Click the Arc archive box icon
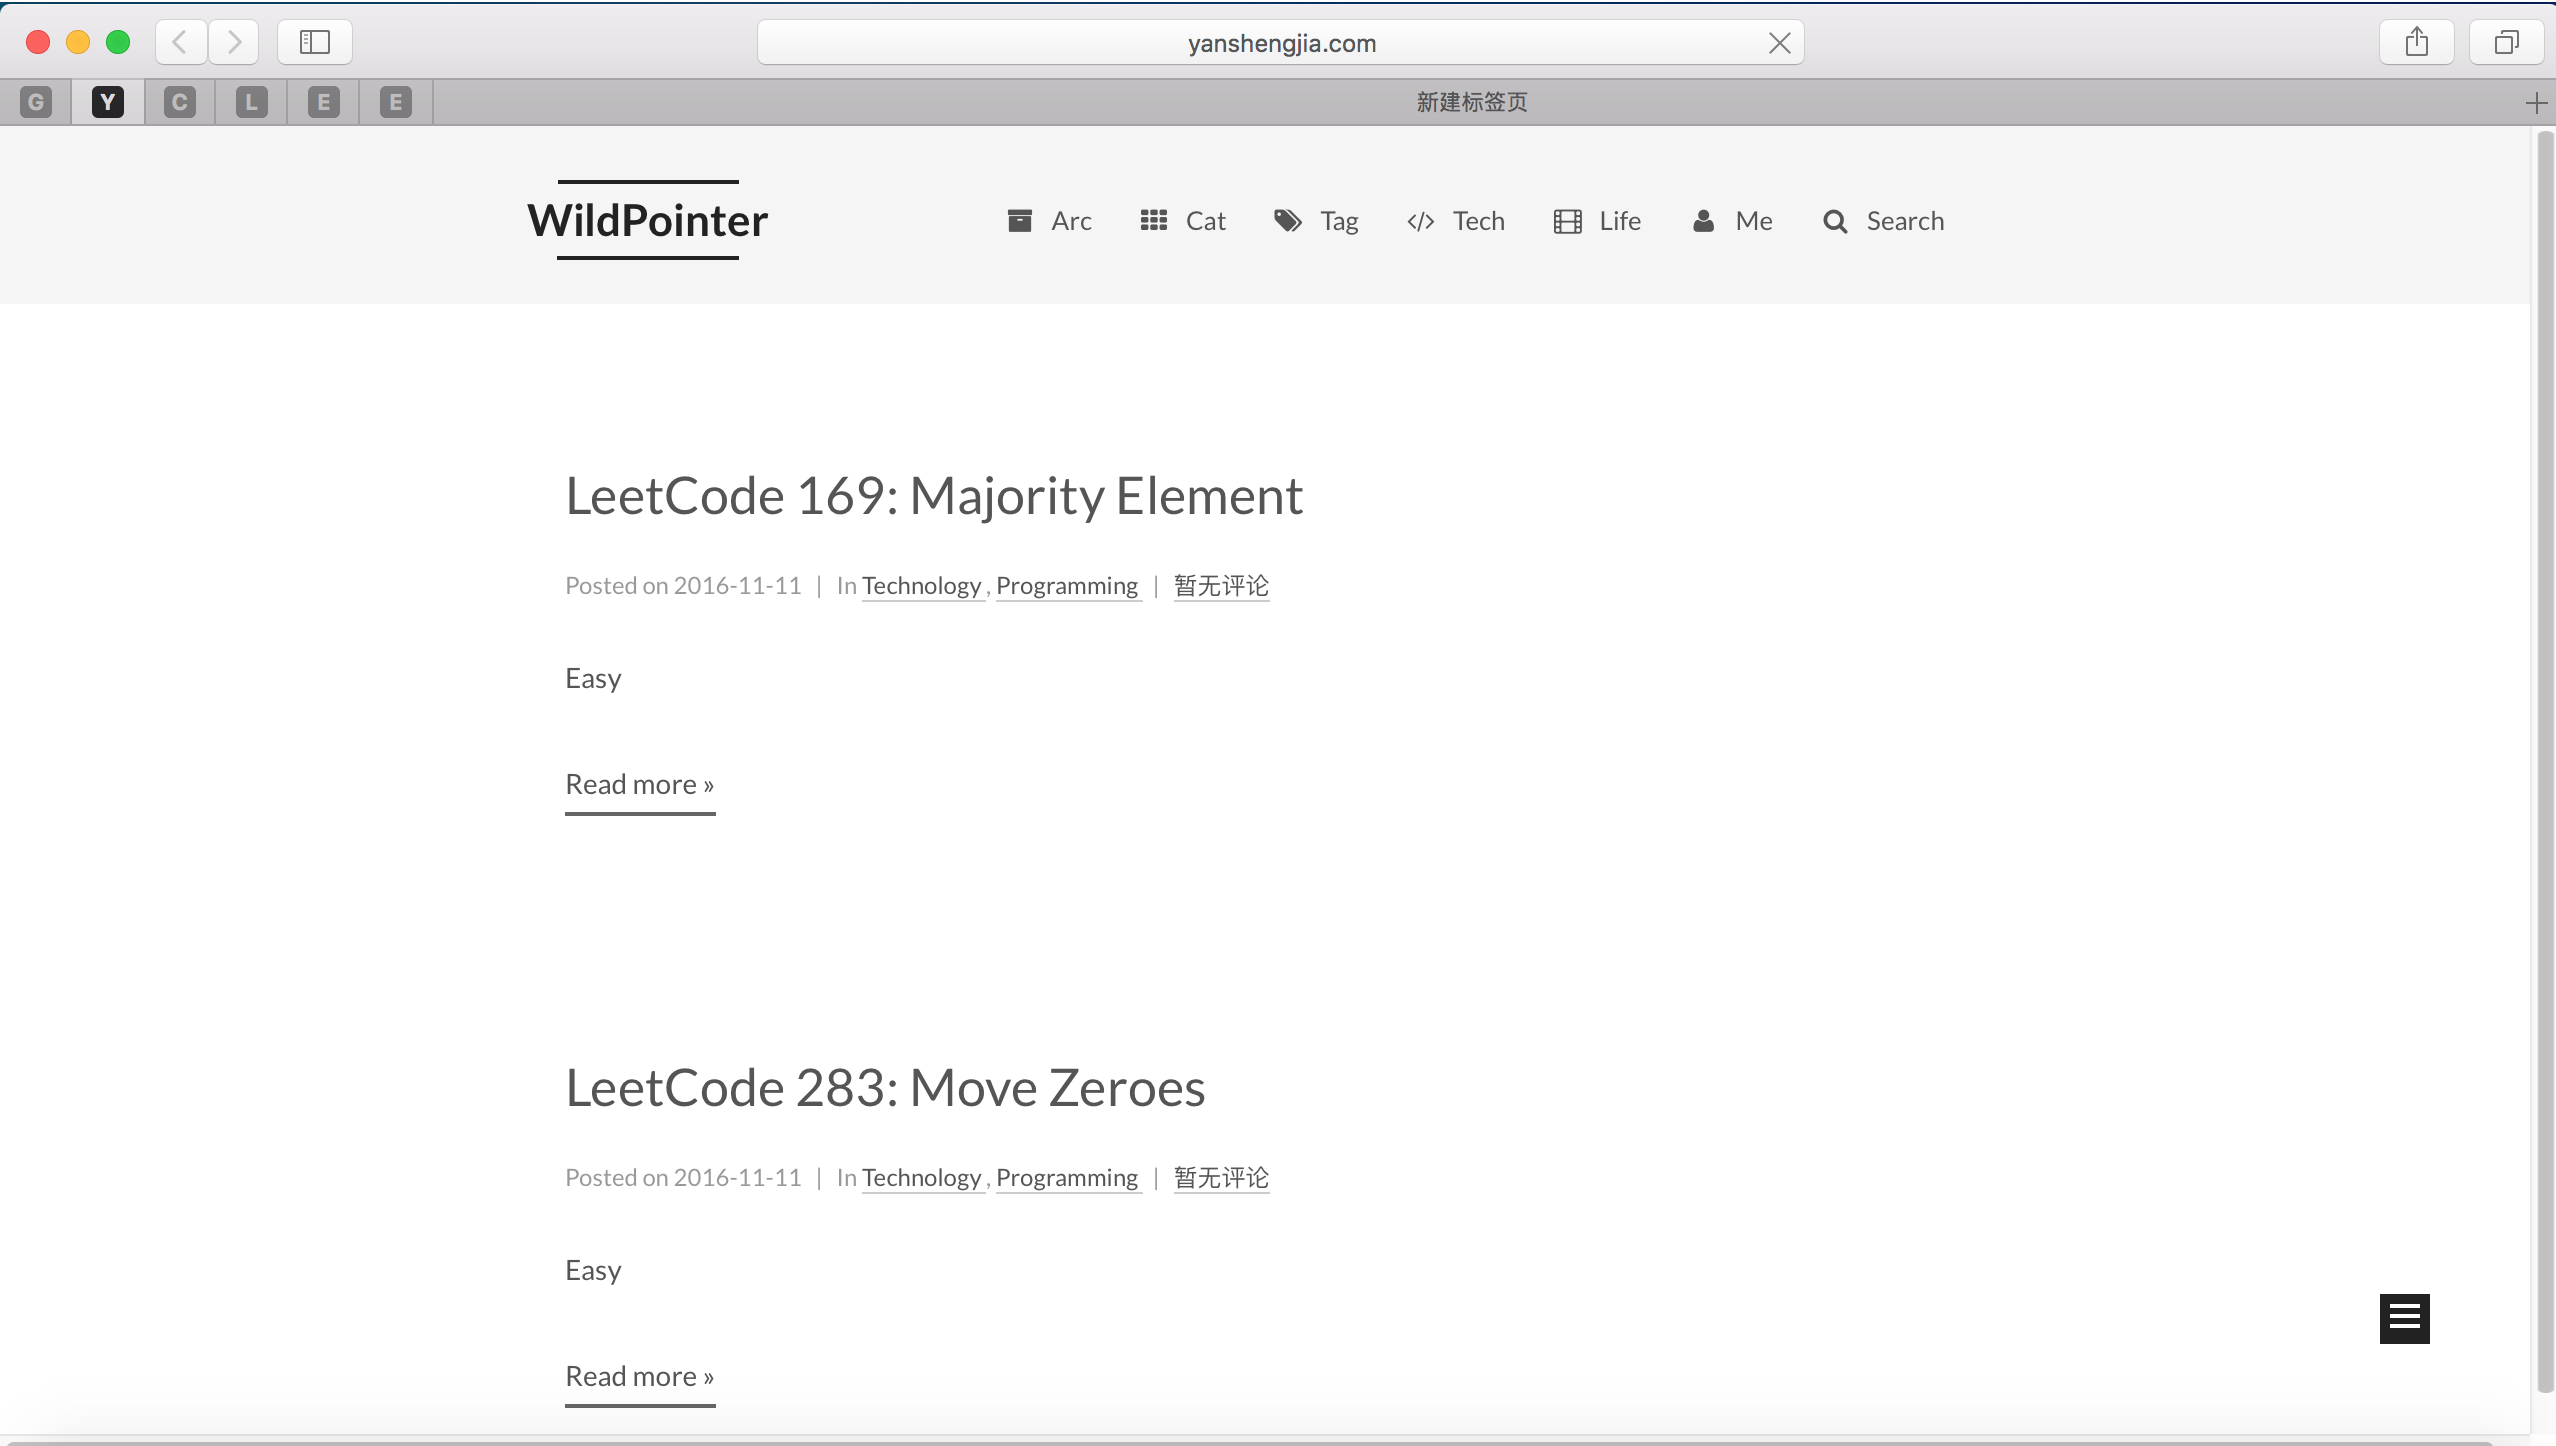Viewport: 2556px width, 1446px height. (1019, 221)
